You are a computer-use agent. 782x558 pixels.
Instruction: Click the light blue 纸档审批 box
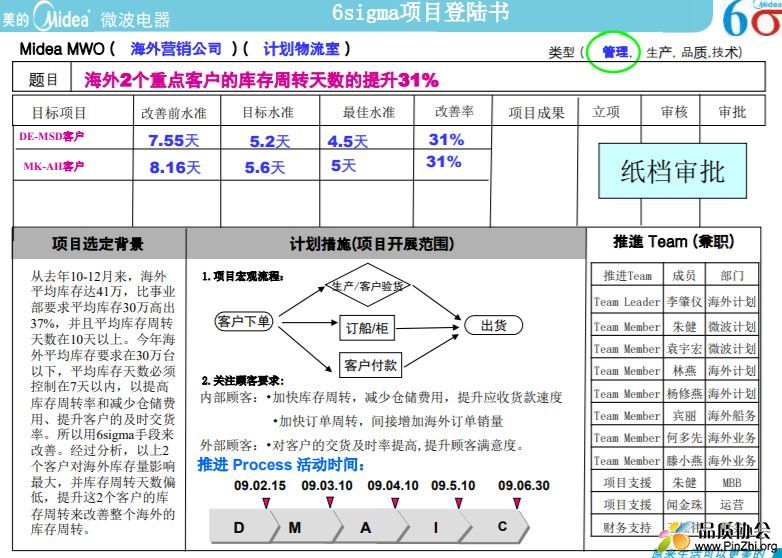click(672, 171)
